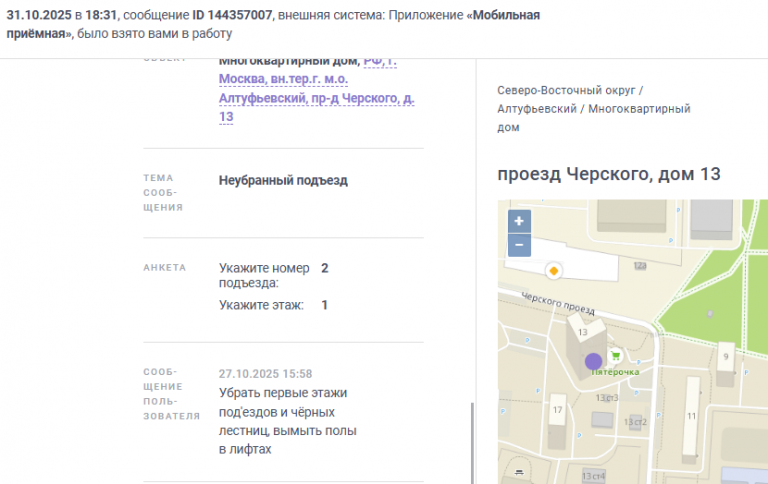Screen dimensions: 768x484
Task: Click building 13 label on map
Action: click(582, 332)
